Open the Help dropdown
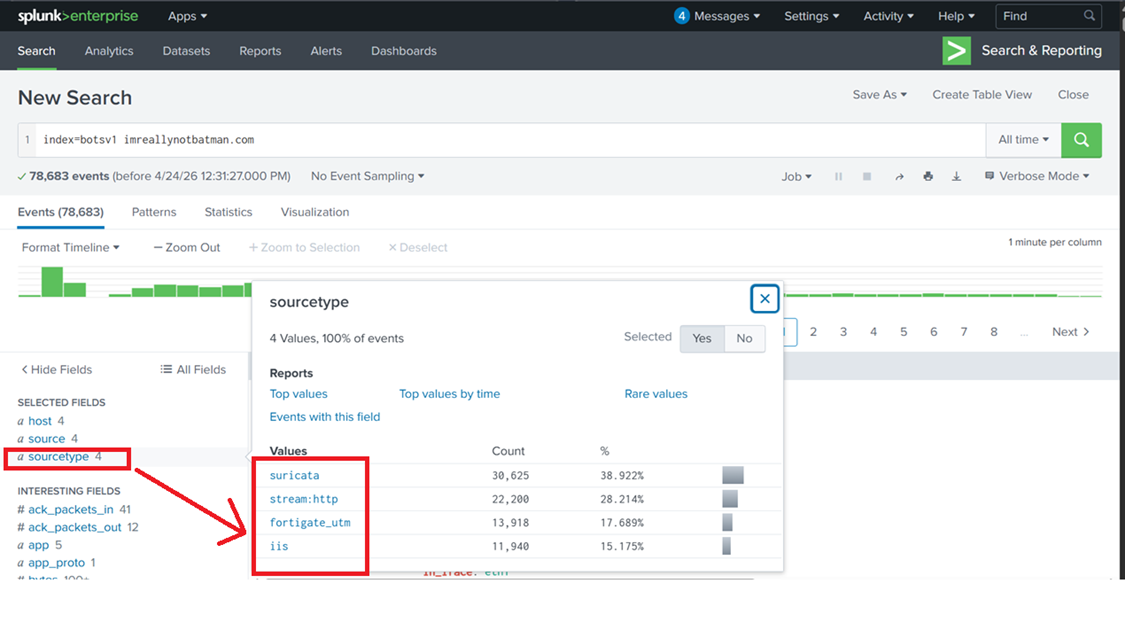Image resolution: width=1125 pixels, height=638 pixels. coord(956,16)
